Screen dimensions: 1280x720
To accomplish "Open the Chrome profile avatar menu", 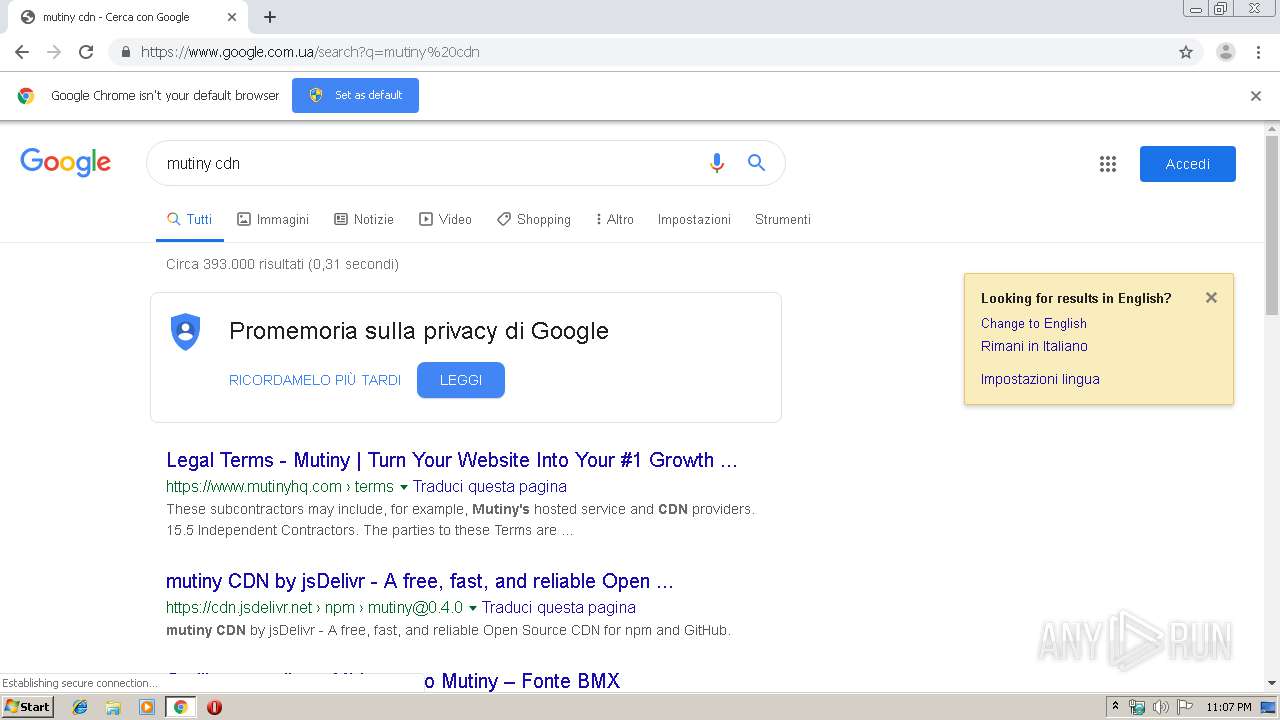I will tap(1225, 52).
